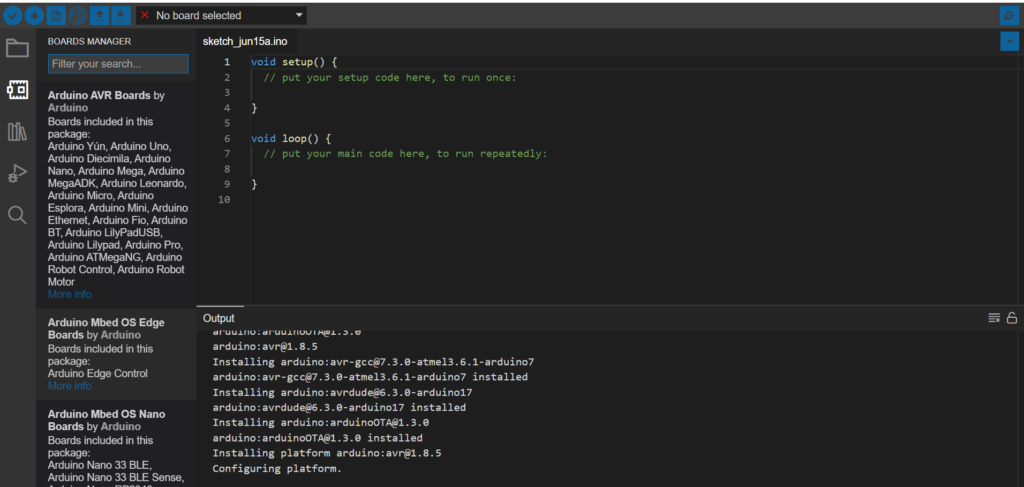Image resolution: width=1024 pixels, height=487 pixels.
Task: Open the Debug sidebar icon
Action: point(17,174)
